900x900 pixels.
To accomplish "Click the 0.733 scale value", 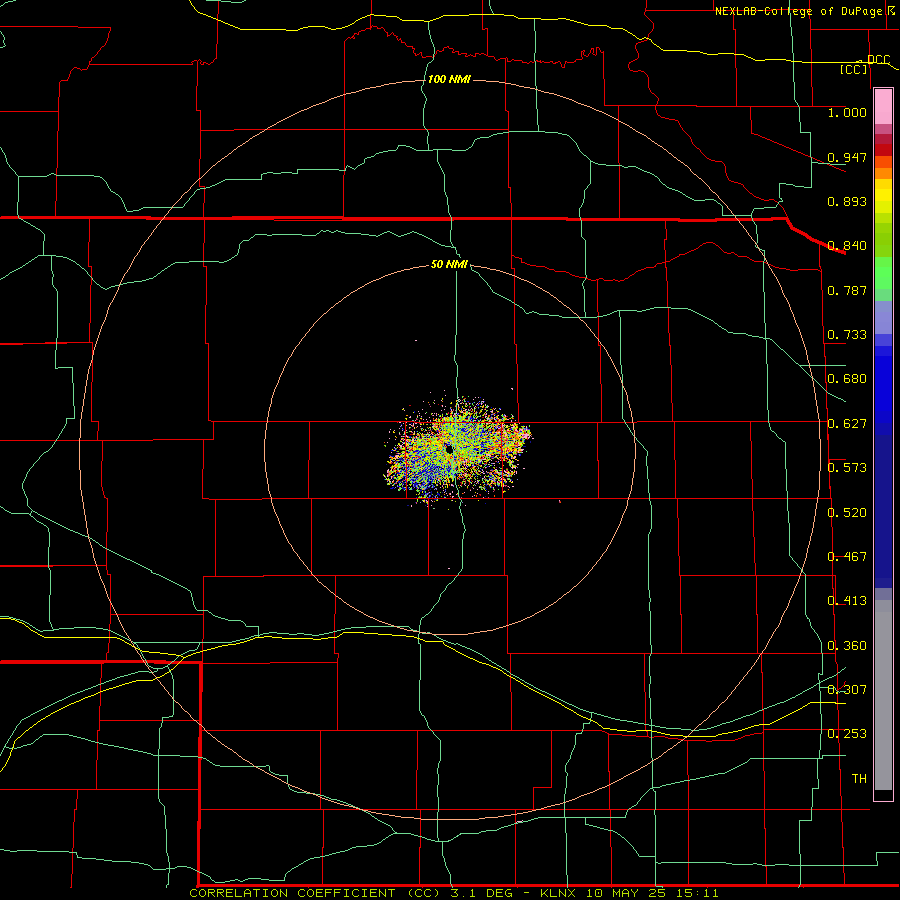I will tap(847, 335).
